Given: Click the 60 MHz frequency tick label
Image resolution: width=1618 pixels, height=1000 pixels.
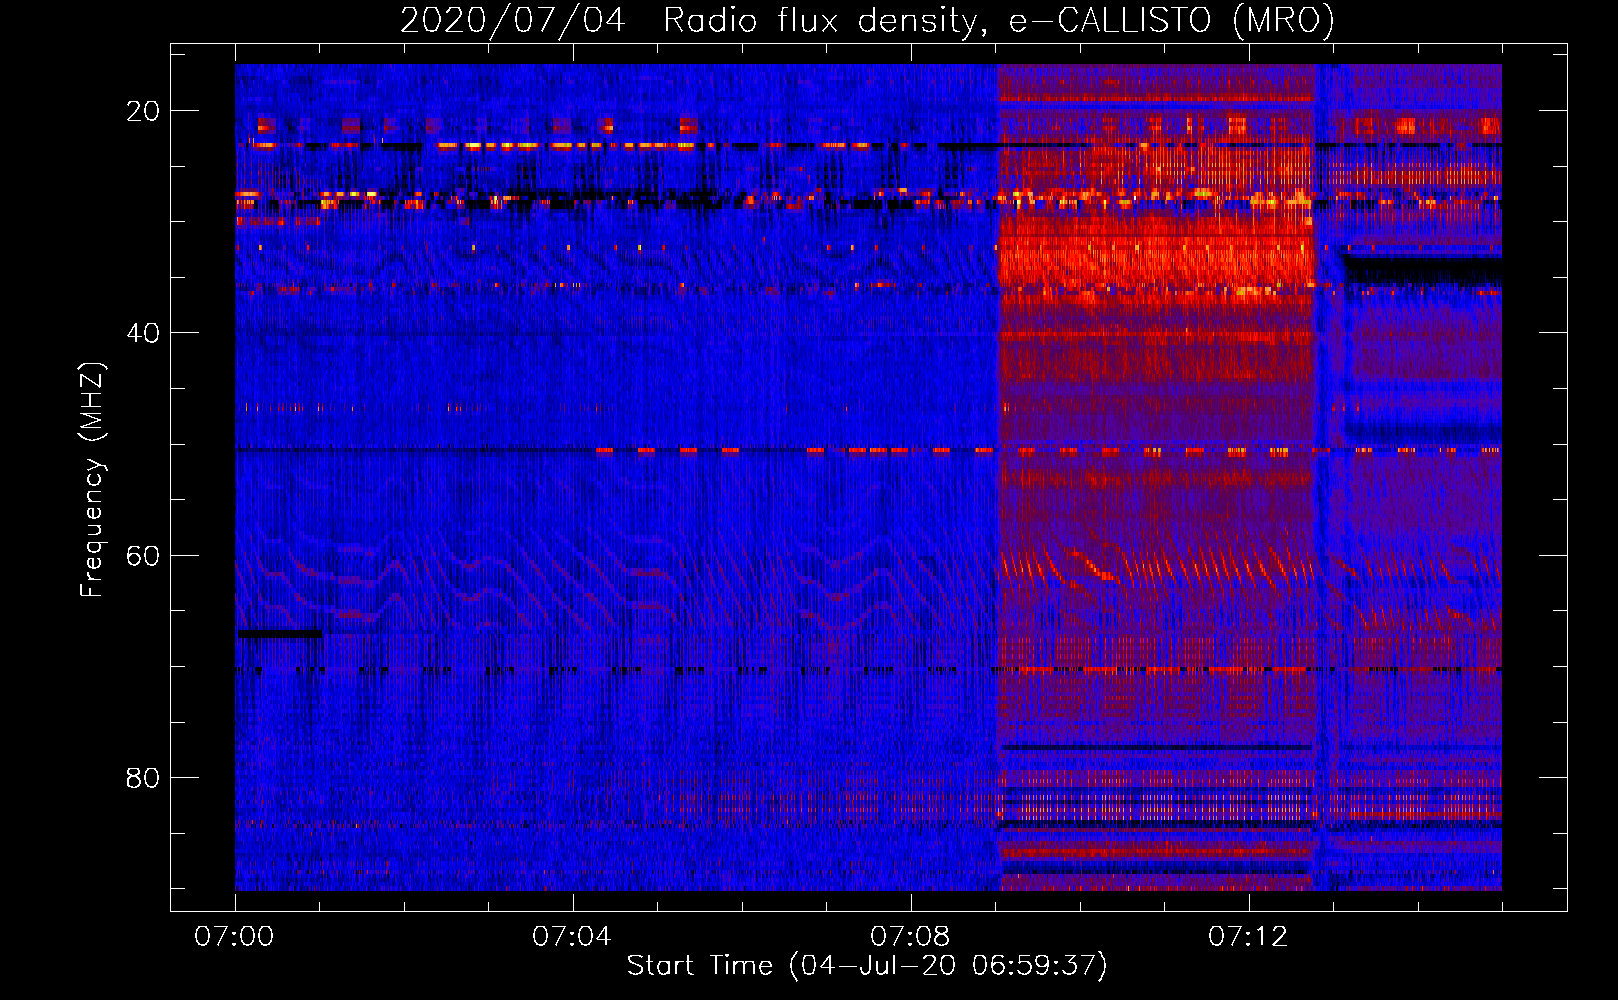Looking at the screenshot, I should (x=143, y=555).
